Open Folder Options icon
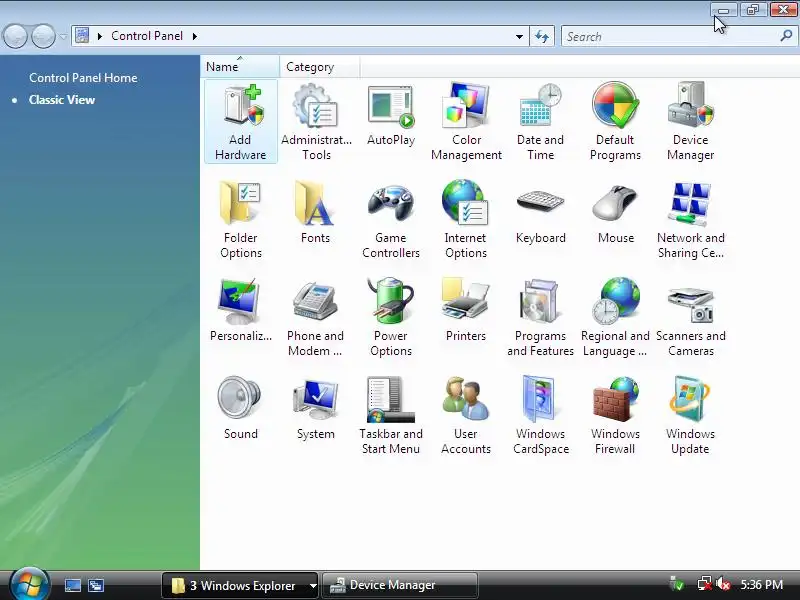 point(240,220)
